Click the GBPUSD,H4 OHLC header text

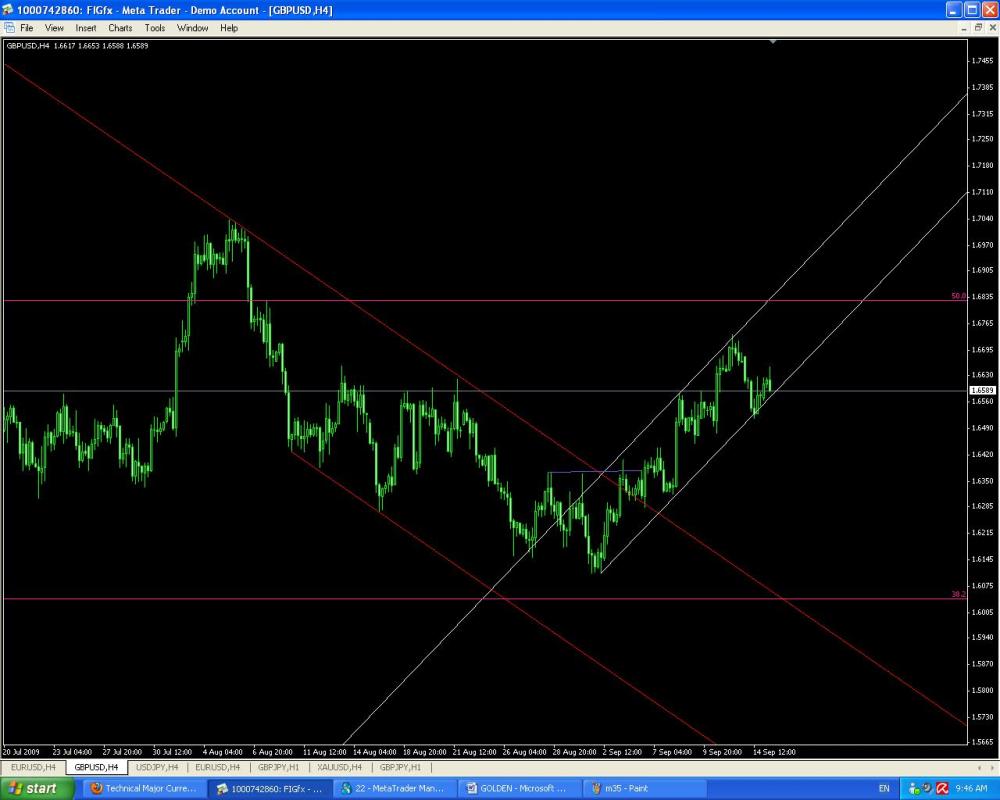coord(77,46)
